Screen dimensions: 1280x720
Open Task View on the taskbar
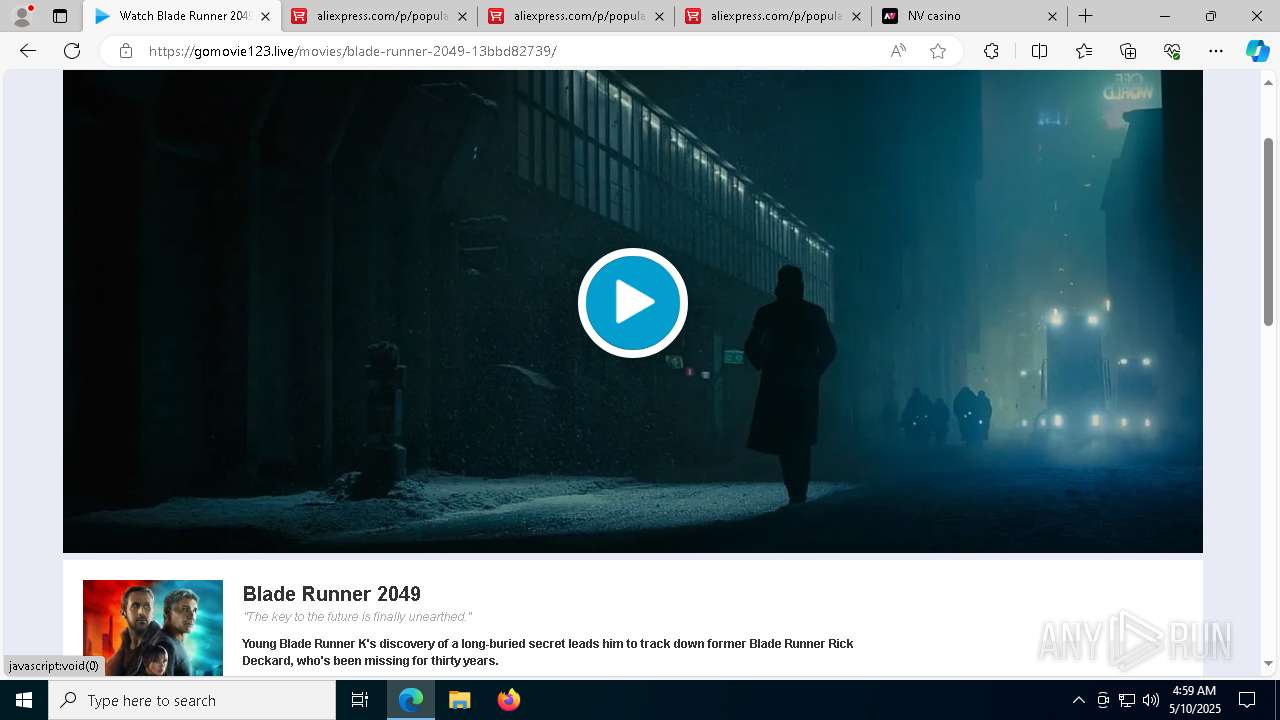click(360, 700)
